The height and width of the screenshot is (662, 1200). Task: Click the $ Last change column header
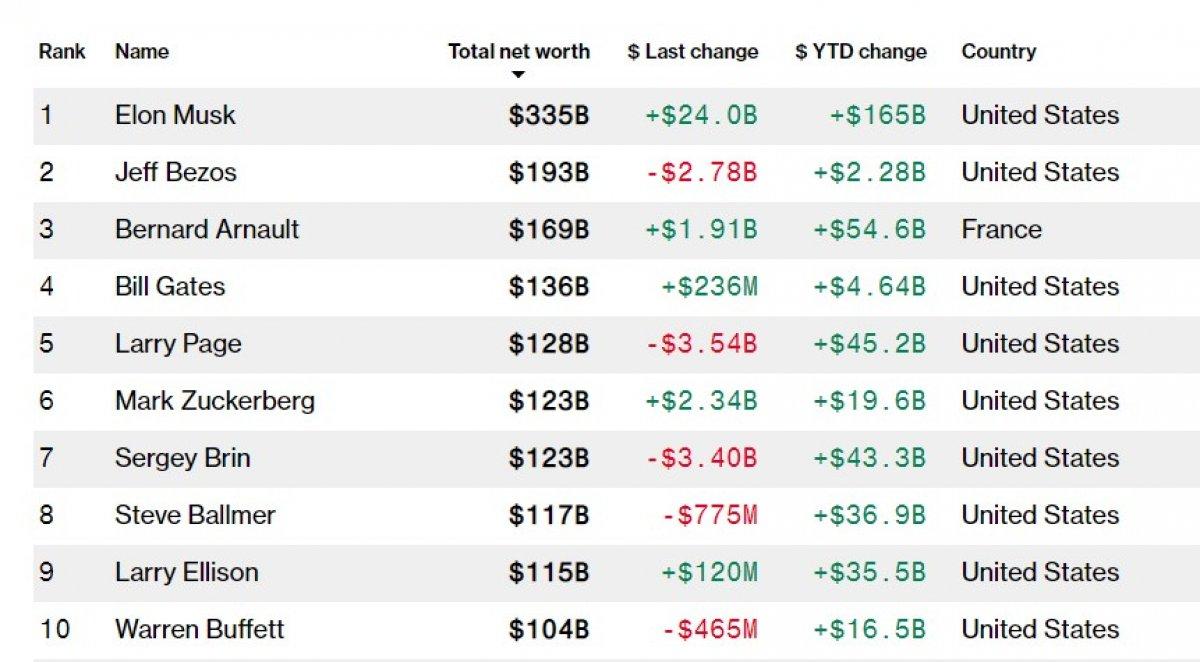[692, 52]
